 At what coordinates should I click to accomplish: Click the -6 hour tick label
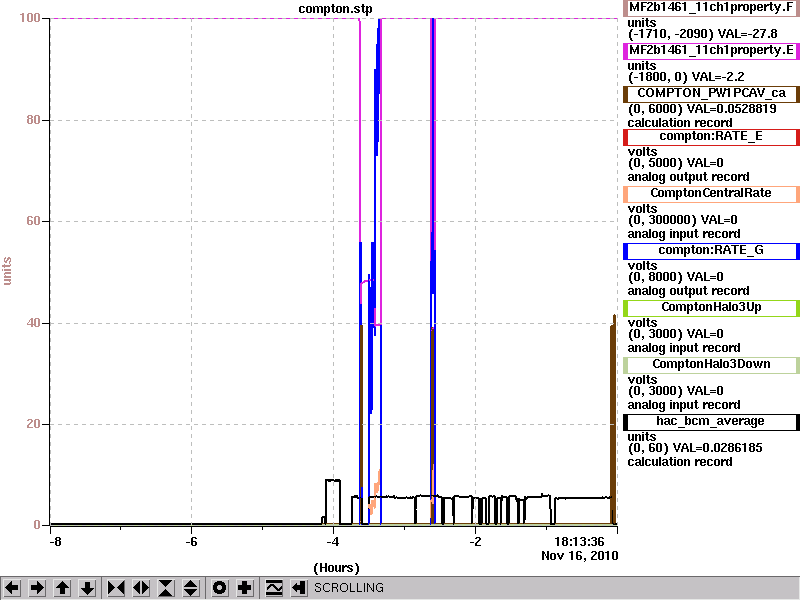pyautogui.click(x=191, y=541)
